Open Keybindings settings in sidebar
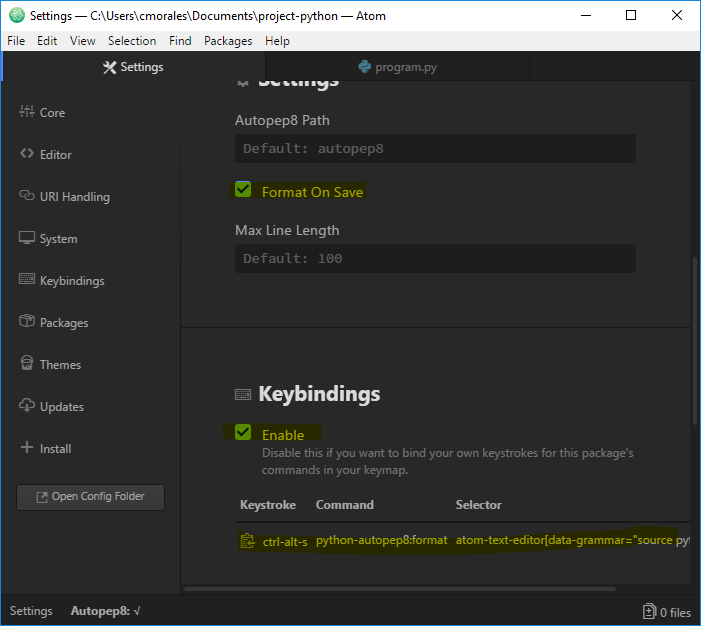701x626 pixels. click(x=72, y=280)
